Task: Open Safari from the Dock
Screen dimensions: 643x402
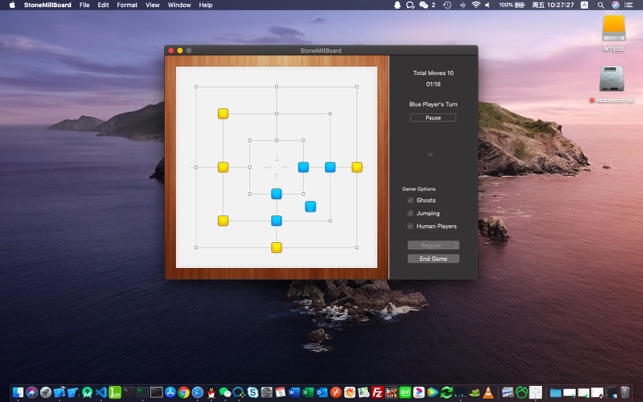Action: 197,392
